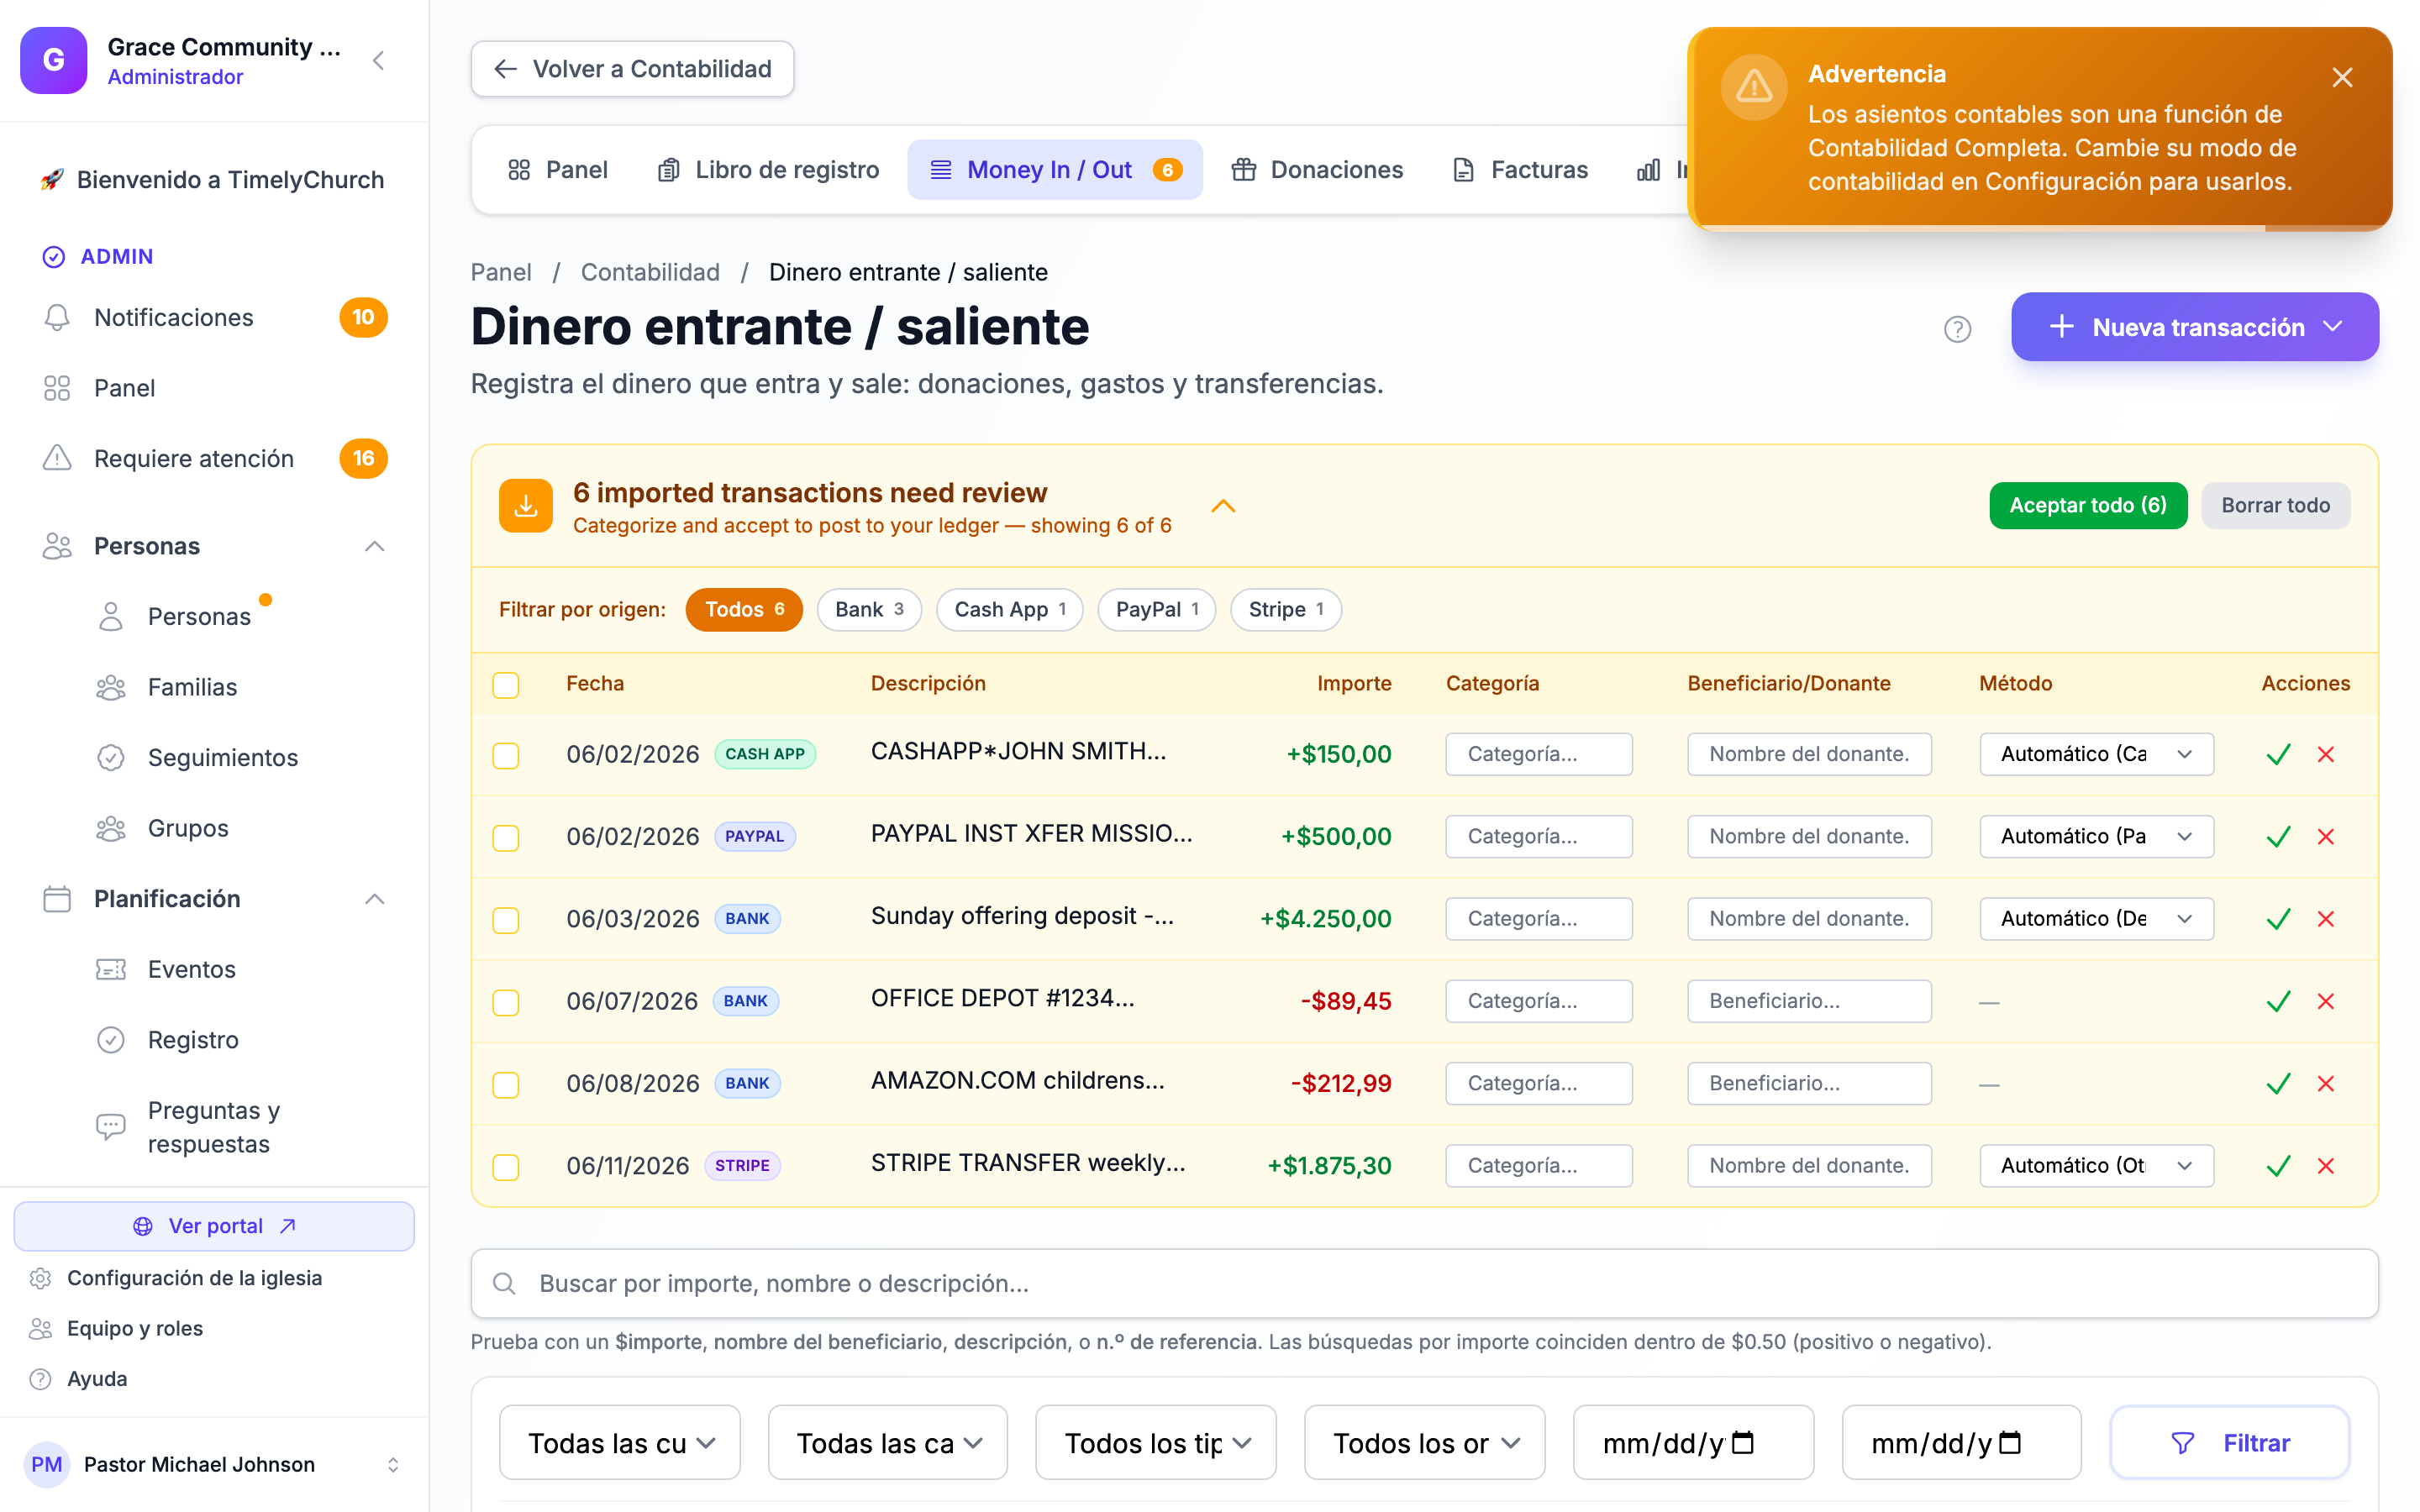Accept the STRIPE TRANSFER transaction checkmark
The image size is (2420, 1512).
(x=2278, y=1166)
